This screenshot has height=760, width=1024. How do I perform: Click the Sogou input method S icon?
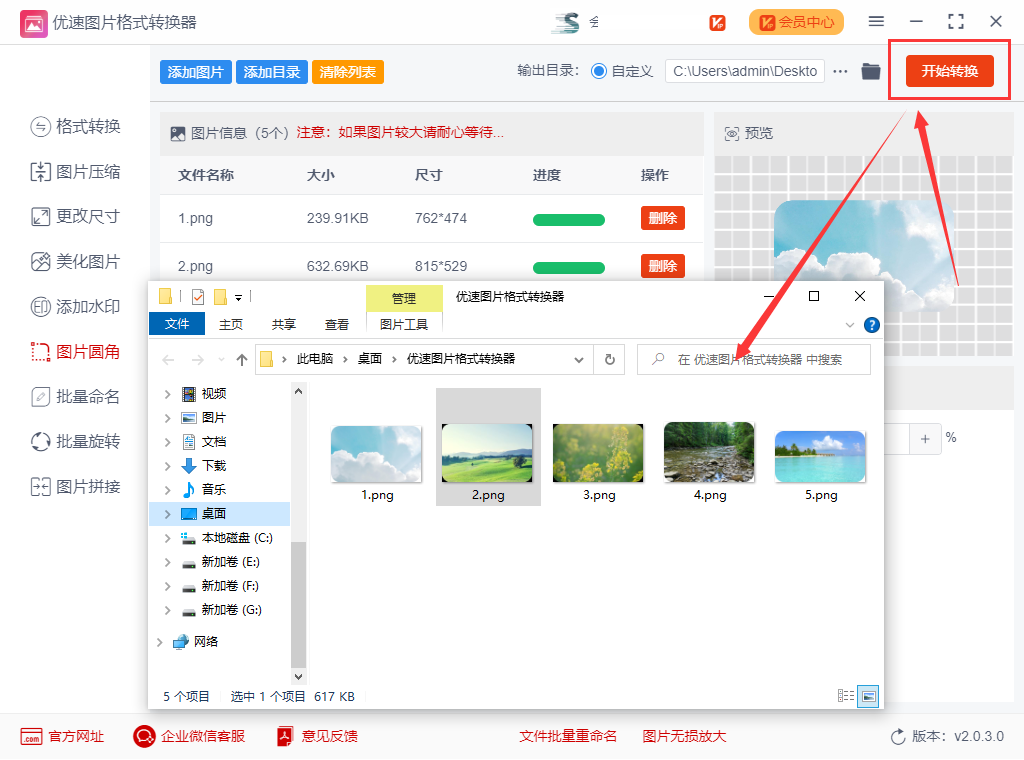[566, 22]
